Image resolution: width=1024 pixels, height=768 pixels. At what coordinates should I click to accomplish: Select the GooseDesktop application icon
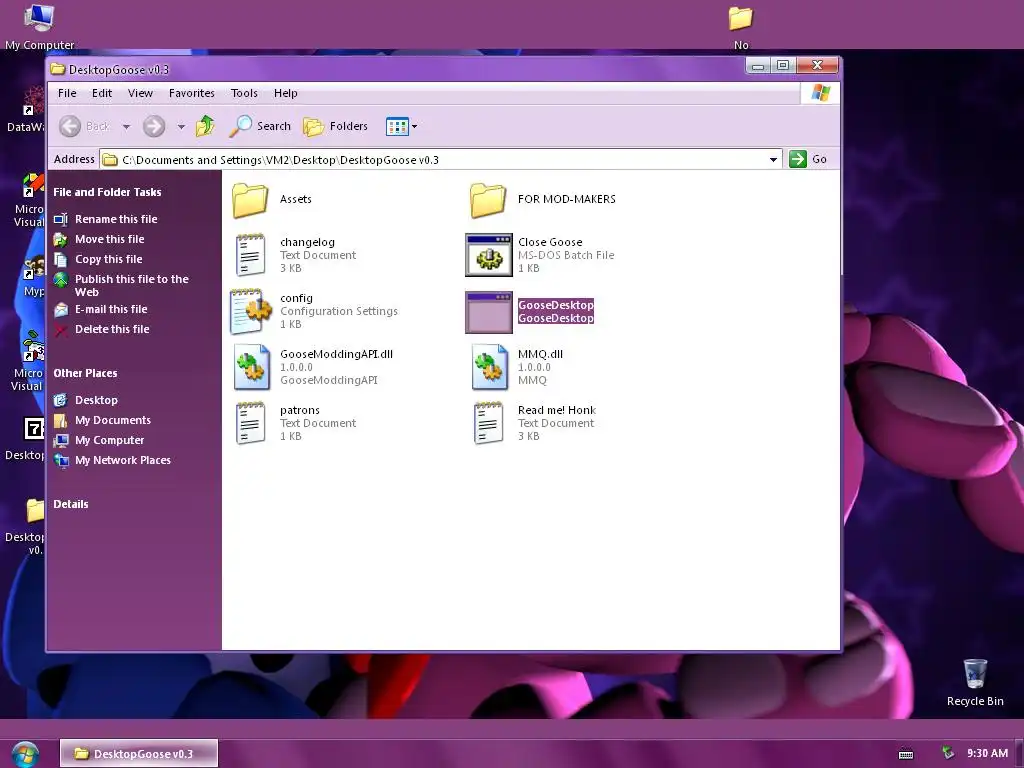(x=488, y=312)
